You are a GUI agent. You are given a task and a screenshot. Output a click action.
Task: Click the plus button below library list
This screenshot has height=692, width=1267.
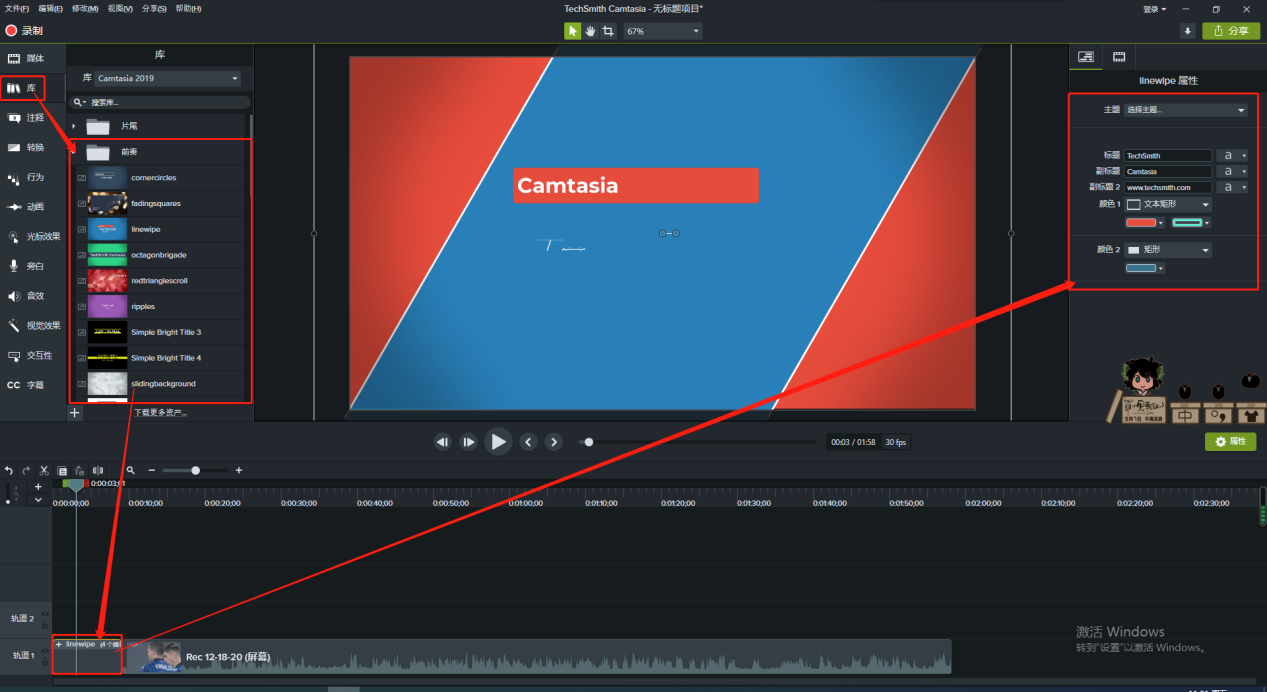75,413
